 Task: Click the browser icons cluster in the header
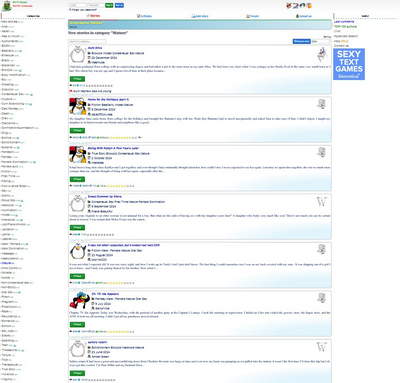click(x=299, y=5)
